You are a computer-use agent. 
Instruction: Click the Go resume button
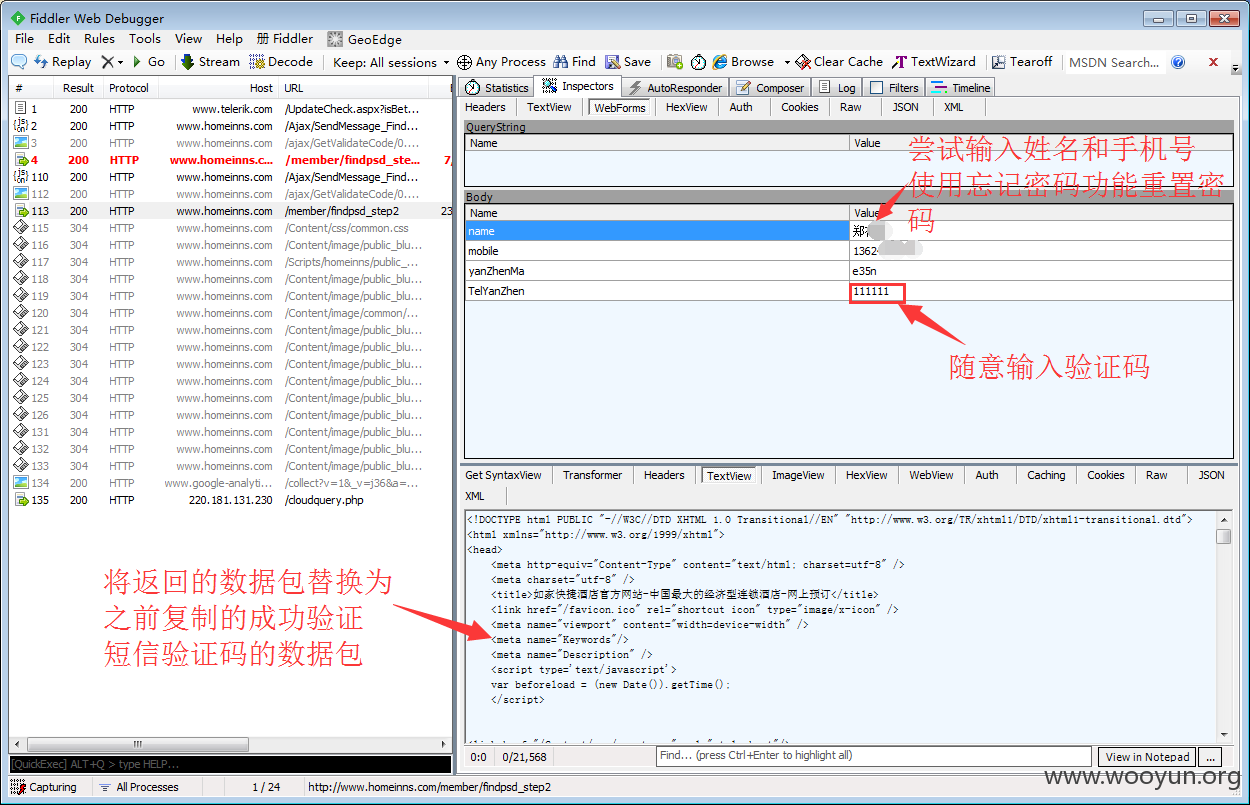(x=148, y=62)
